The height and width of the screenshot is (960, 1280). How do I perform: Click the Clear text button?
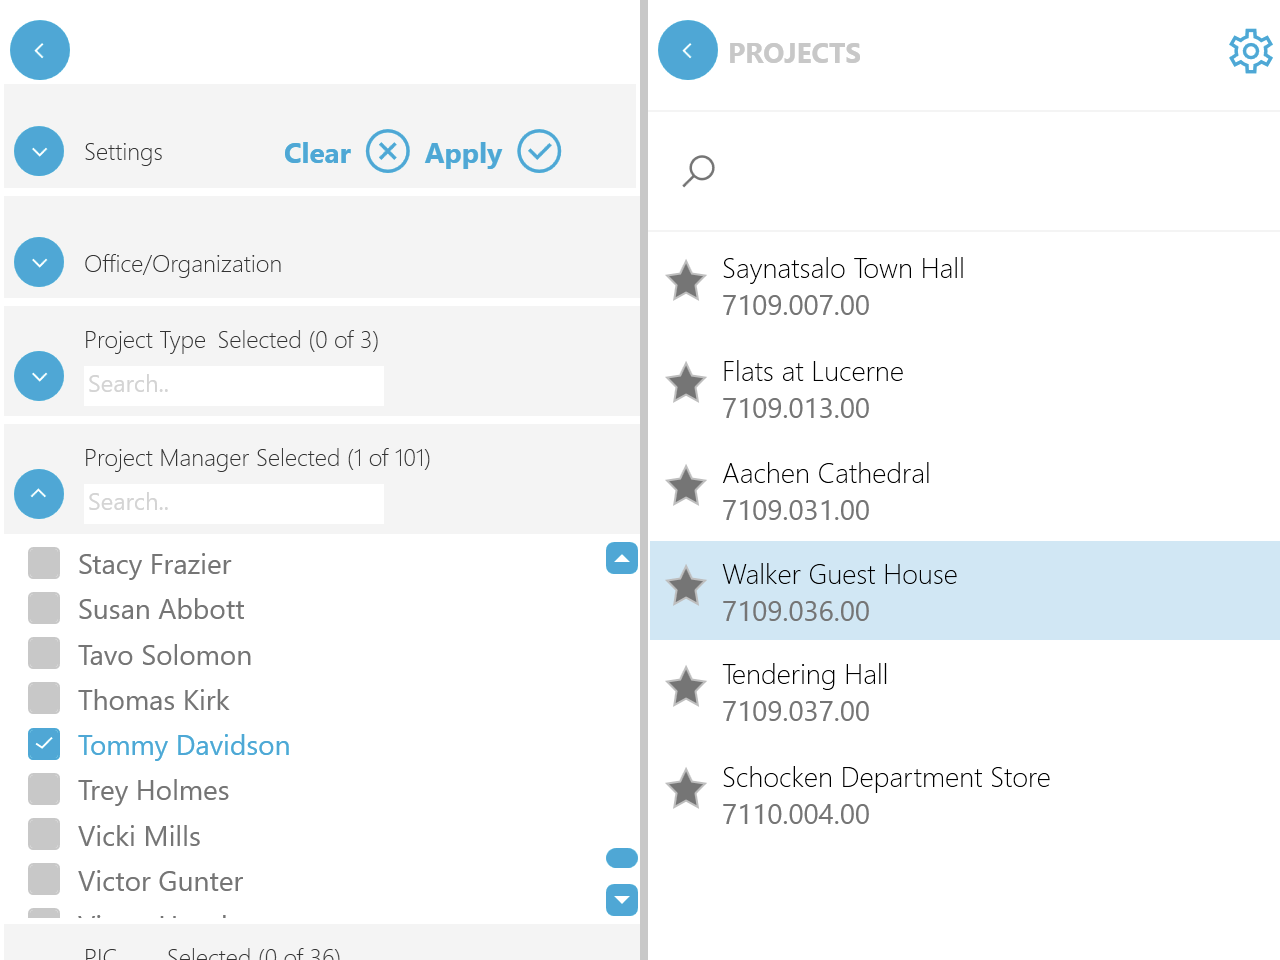pyautogui.click(x=317, y=153)
